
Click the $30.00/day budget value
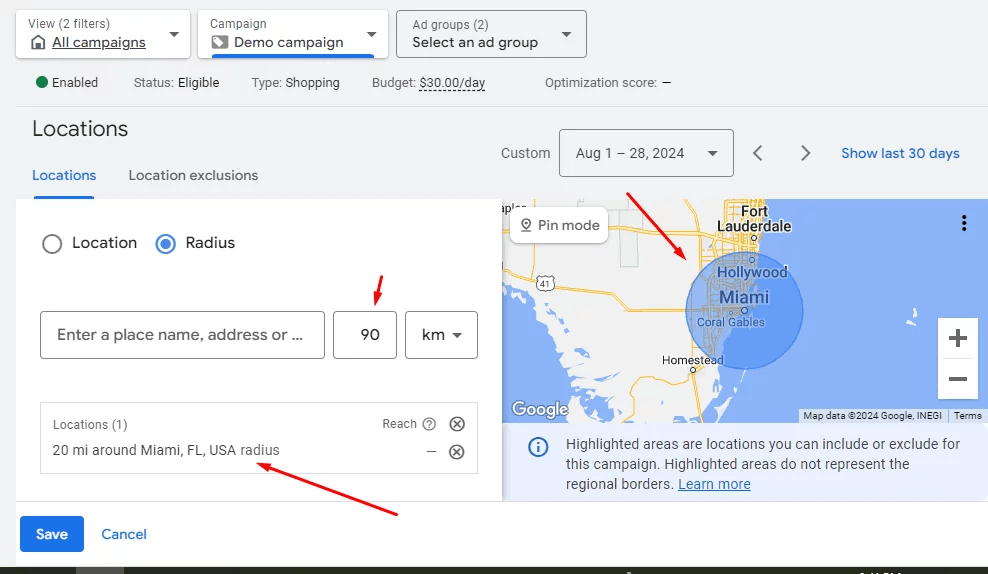[x=452, y=83]
